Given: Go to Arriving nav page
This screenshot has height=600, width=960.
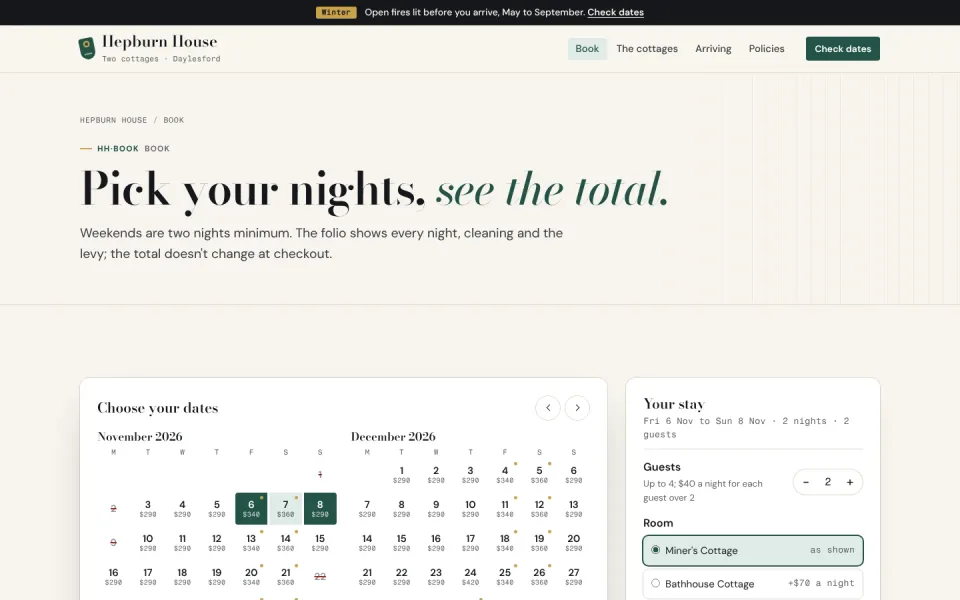Looking at the screenshot, I should coord(713,49).
